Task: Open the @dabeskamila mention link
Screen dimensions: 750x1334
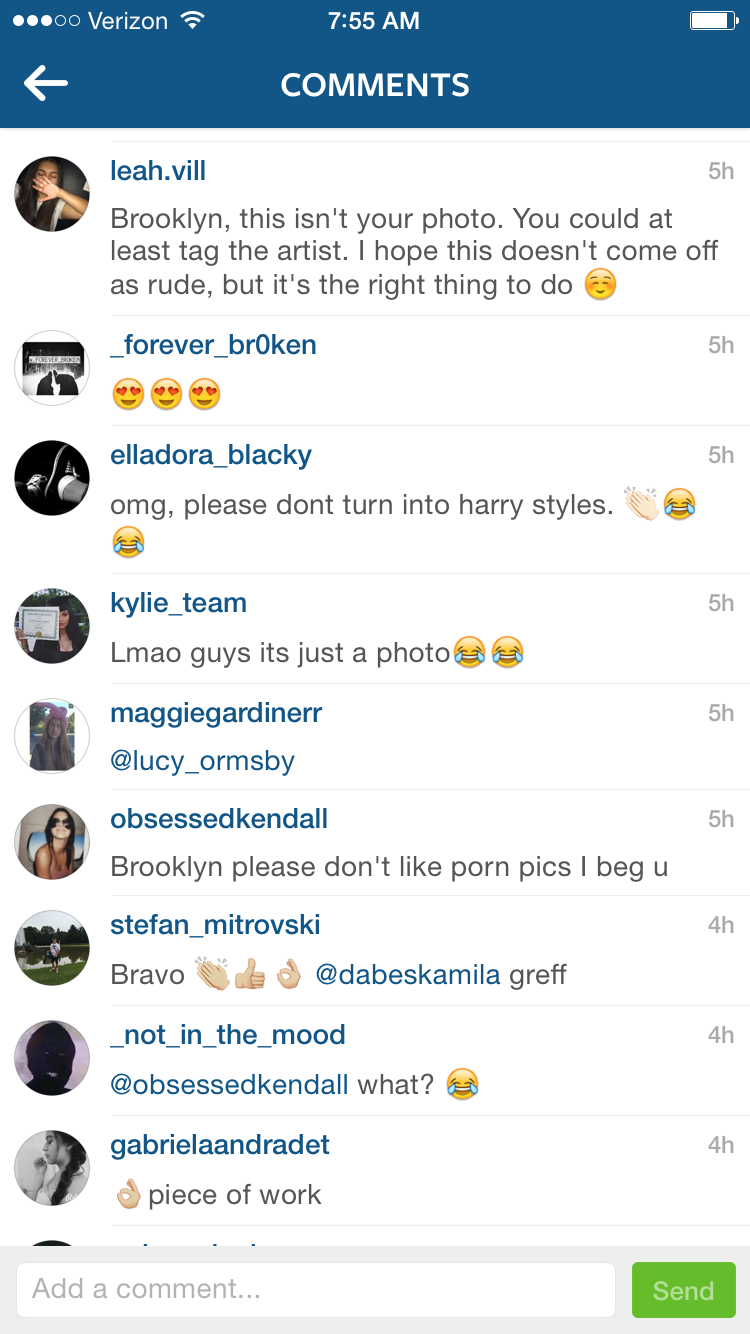Action: [x=407, y=974]
